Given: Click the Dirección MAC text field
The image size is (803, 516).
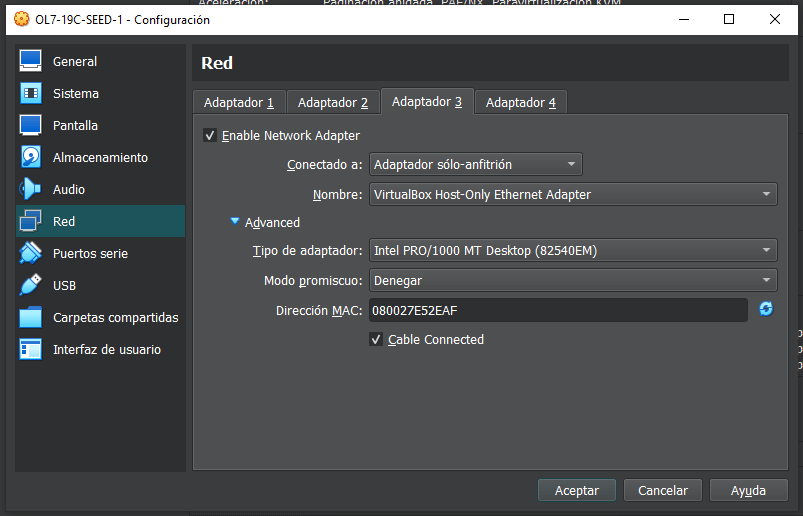Looking at the screenshot, I should click(557, 310).
